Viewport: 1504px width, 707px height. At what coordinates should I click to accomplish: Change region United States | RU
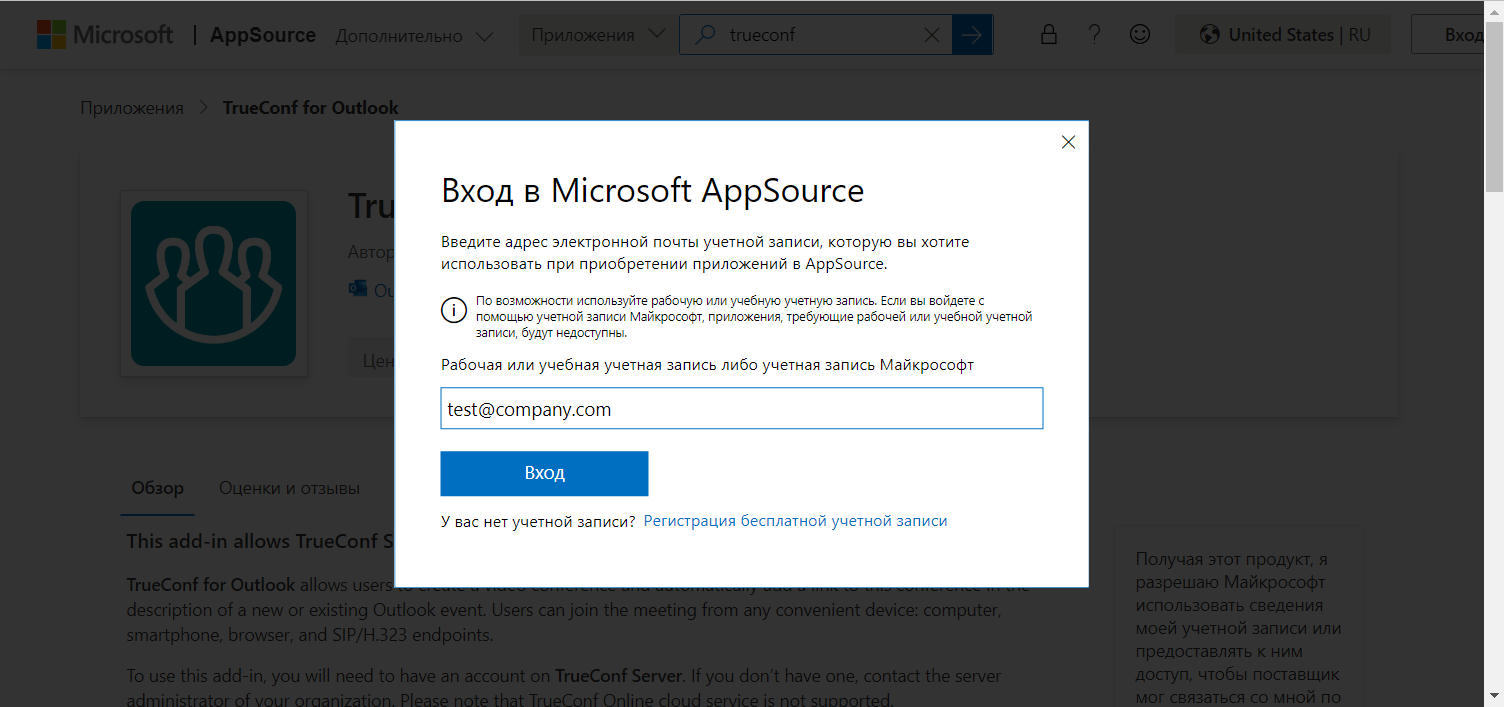1285,35
